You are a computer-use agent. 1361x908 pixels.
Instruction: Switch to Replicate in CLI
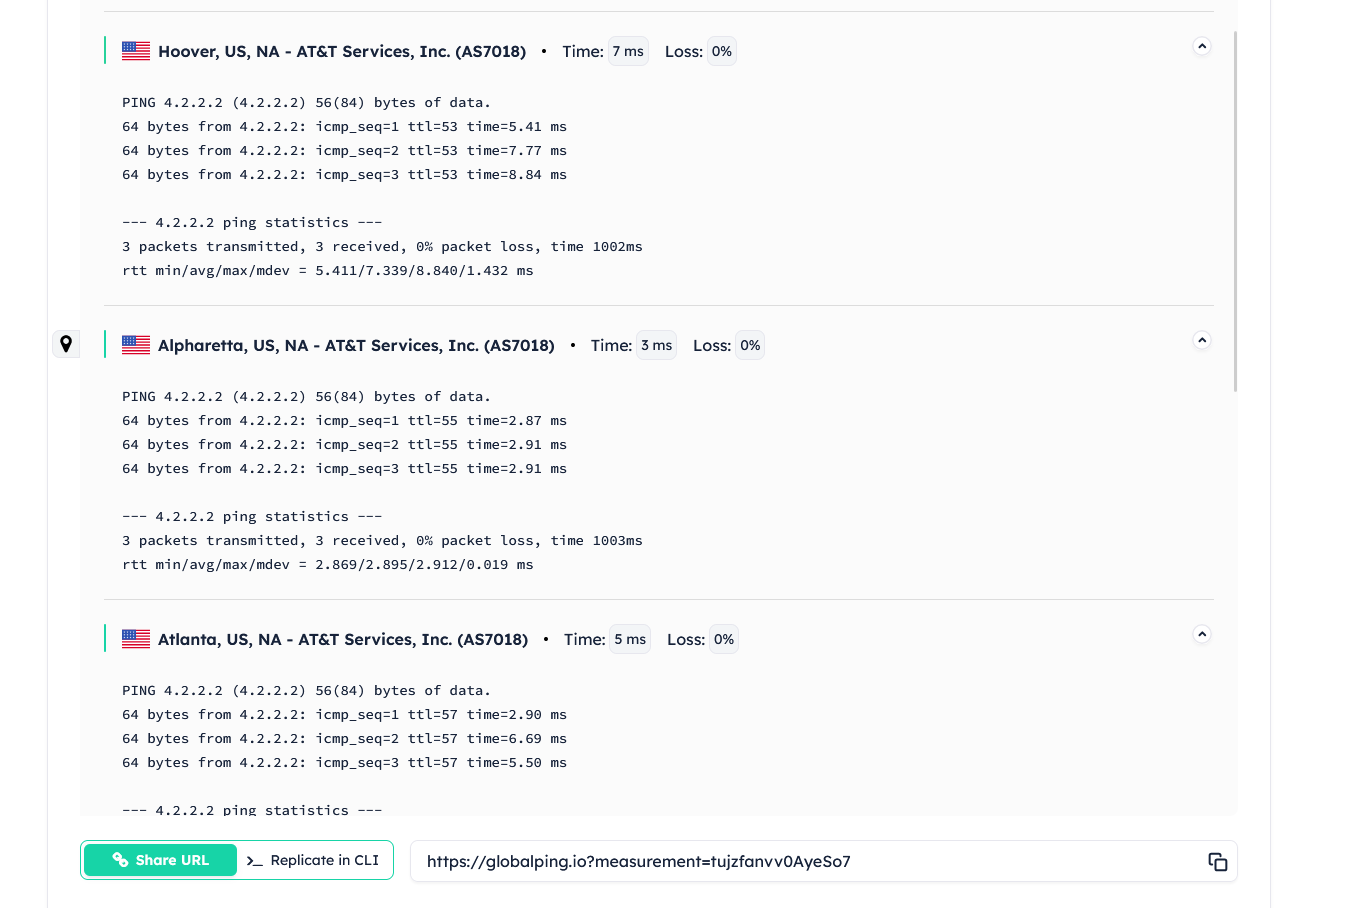313,860
